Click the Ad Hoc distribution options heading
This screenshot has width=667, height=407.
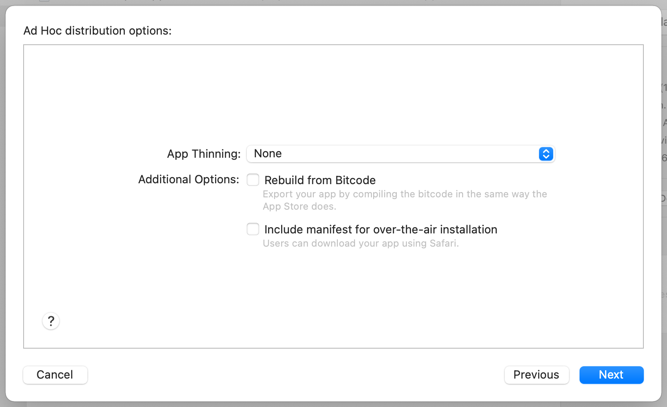pyautogui.click(x=97, y=31)
